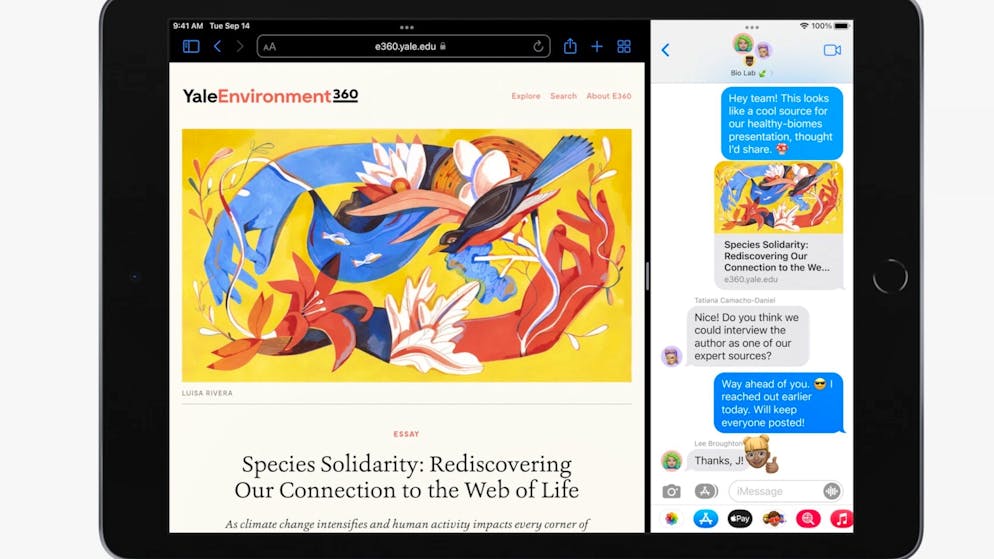Open Yale Environment 360 home logo
Viewport: 994px width, 559px height.
coord(271,96)
